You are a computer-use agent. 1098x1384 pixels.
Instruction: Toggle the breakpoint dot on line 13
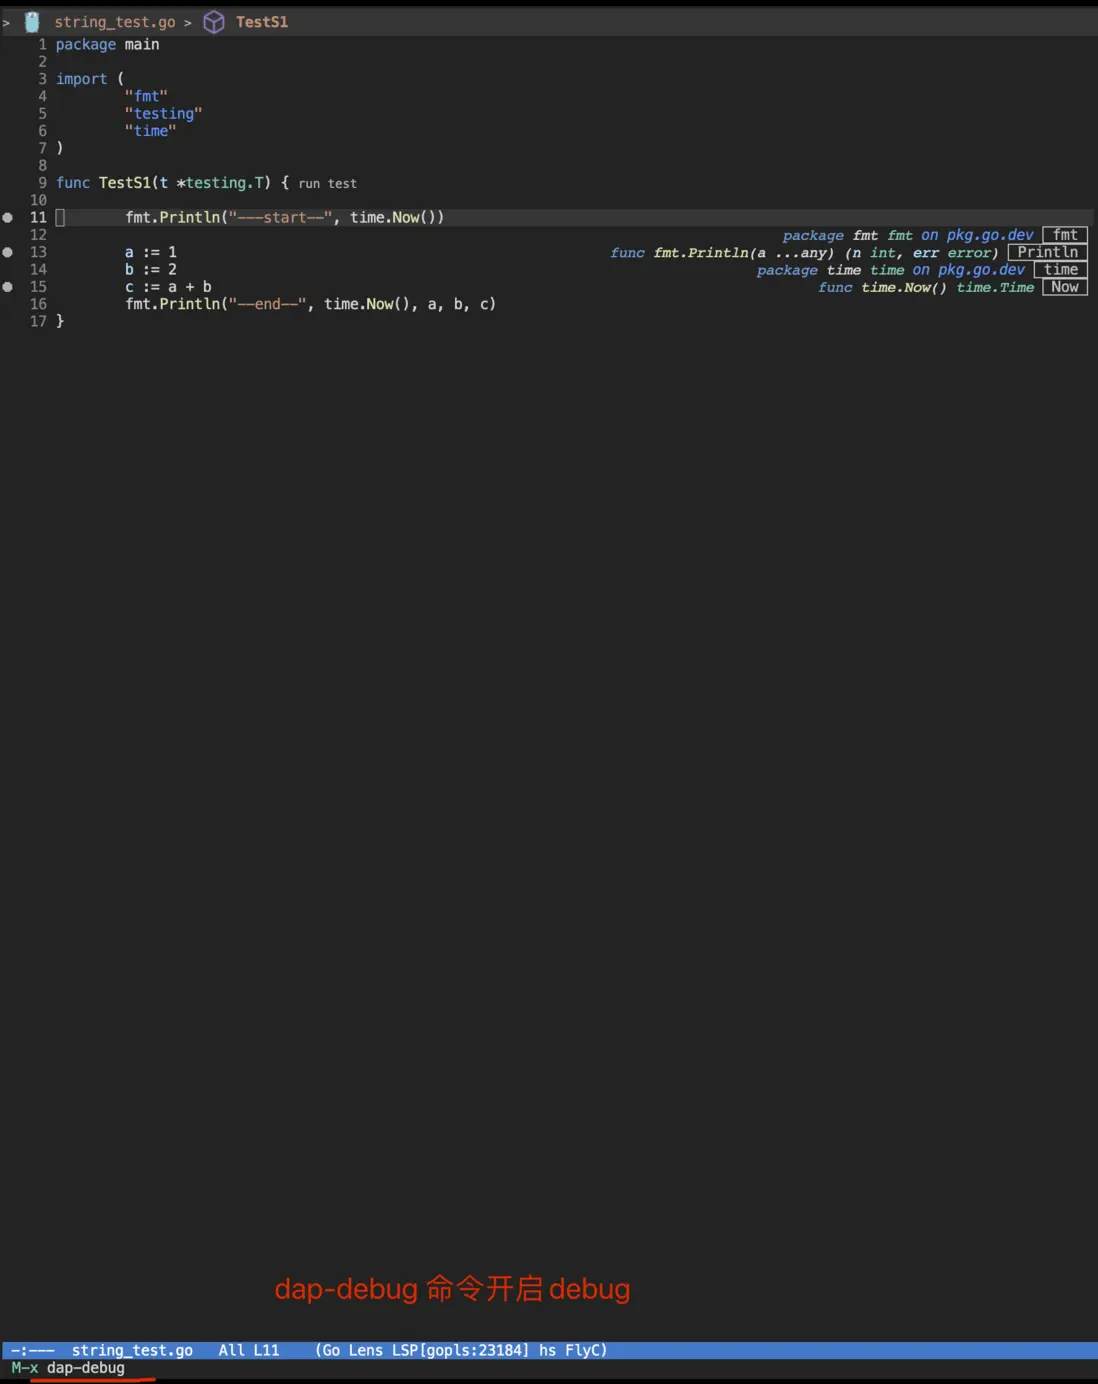(x=8, y=252)
